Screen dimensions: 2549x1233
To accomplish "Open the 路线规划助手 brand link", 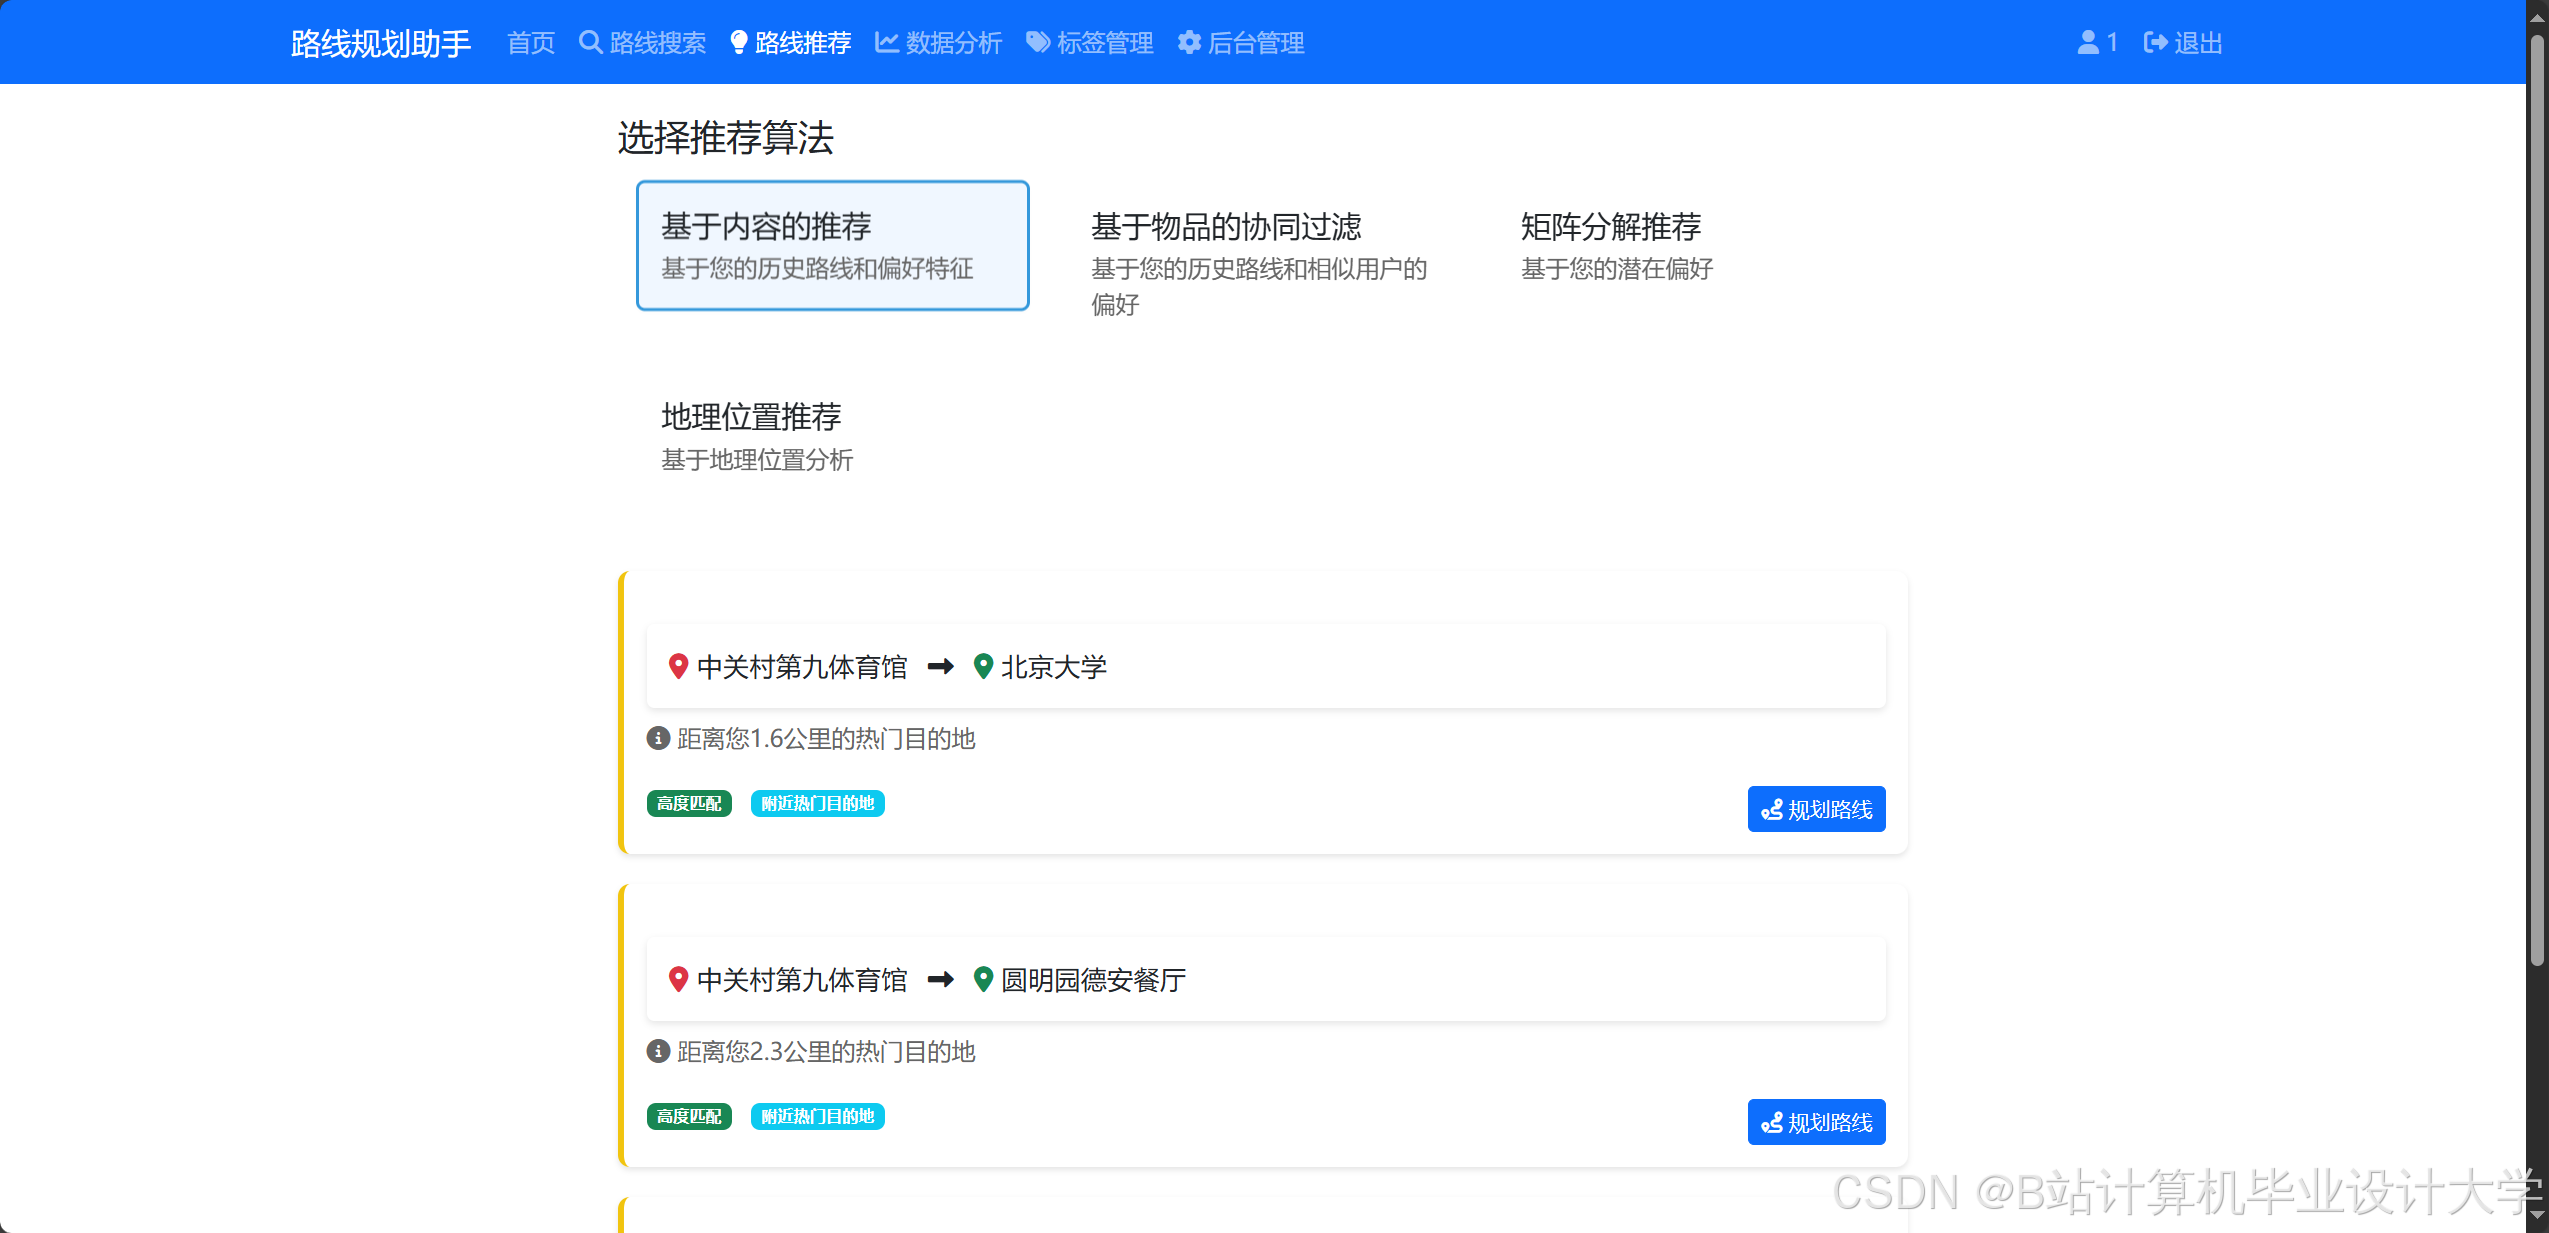I will point(380,43).
